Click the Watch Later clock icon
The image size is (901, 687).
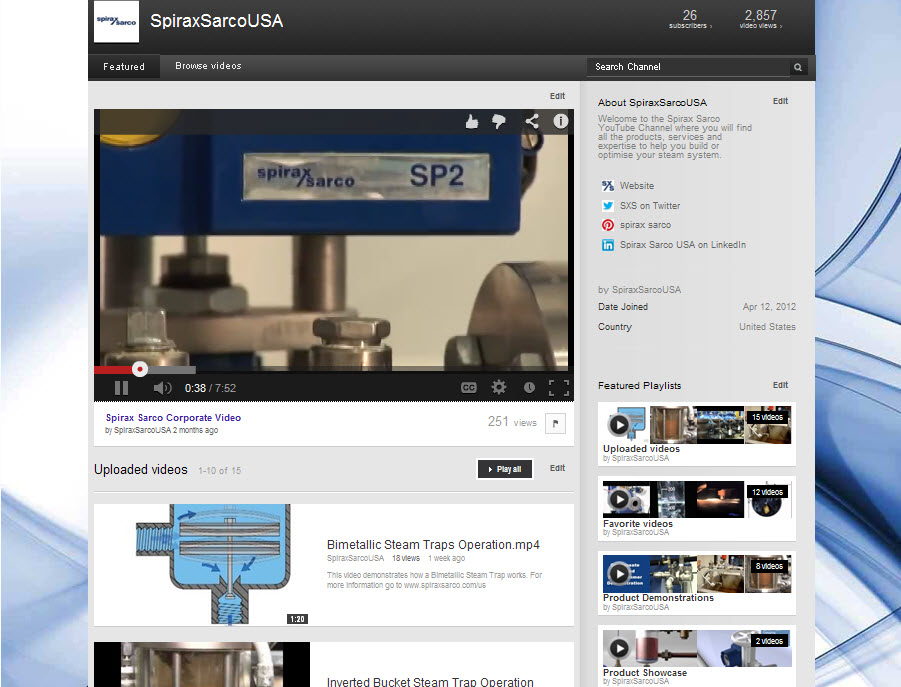(x=529, y=388)
